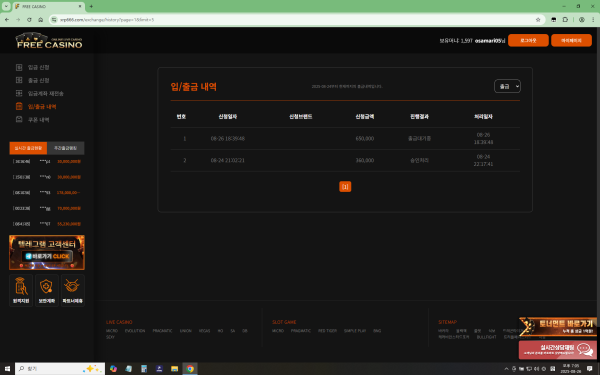Click the VEGAS link under LIVE CASINO

click(x=204, y=331)
